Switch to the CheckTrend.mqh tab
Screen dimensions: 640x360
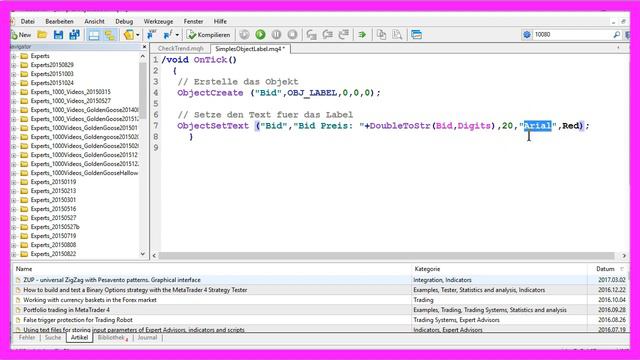coord(180,49)
